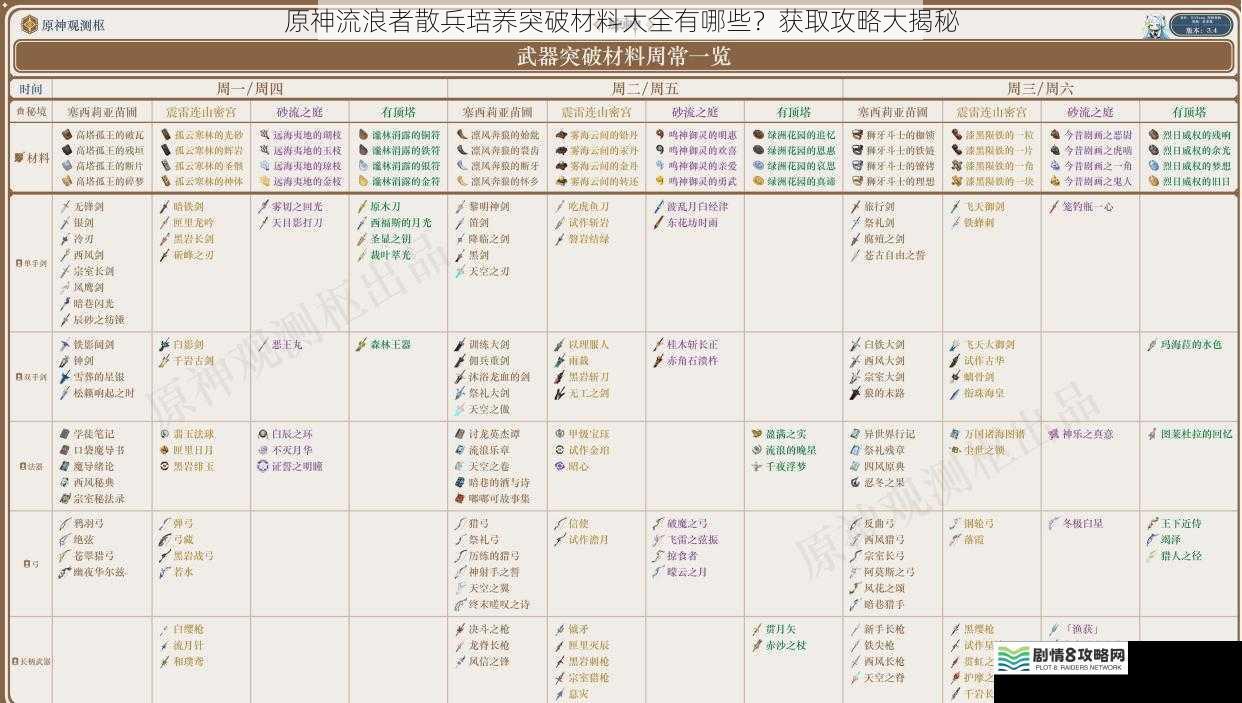Viewport: 1242px width, 703px height.
Task: Click the sword icon beside 黎明神剑
Action: [x=461, y=206]
